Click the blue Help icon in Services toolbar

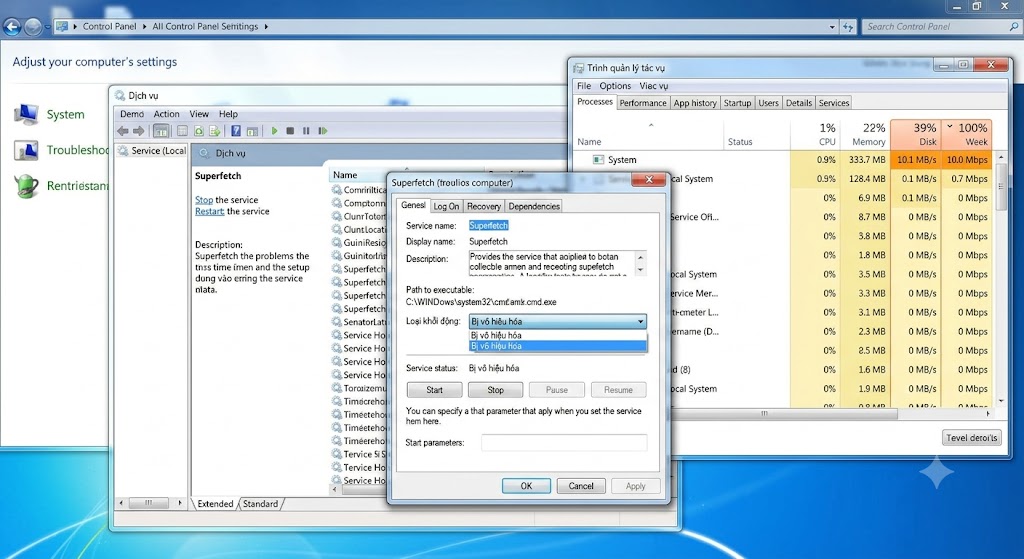pyautogui.click(x=236, y=131)
